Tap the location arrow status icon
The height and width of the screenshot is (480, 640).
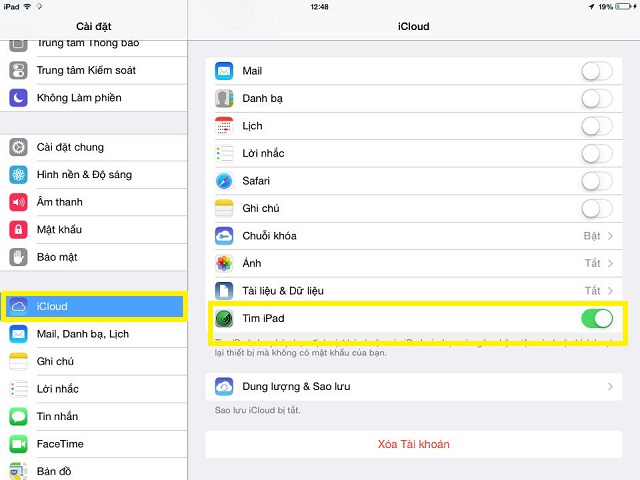coord(591,7)
